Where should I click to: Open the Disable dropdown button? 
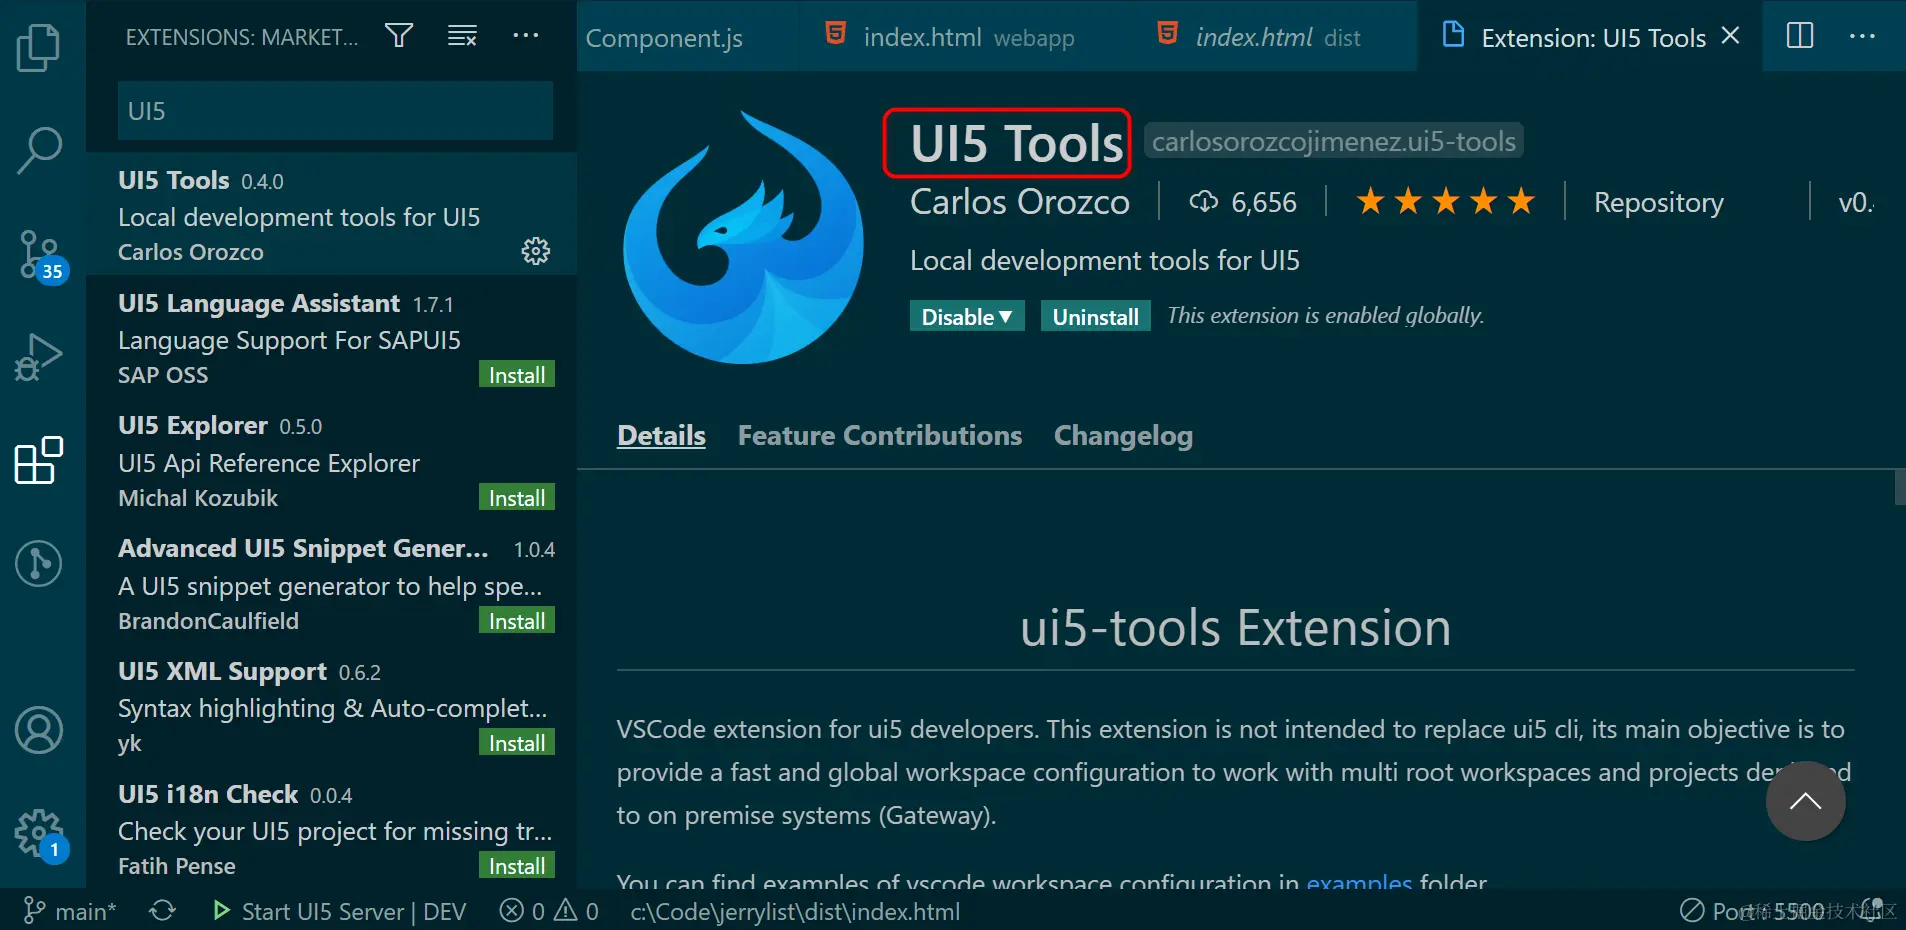coord(967,316)
